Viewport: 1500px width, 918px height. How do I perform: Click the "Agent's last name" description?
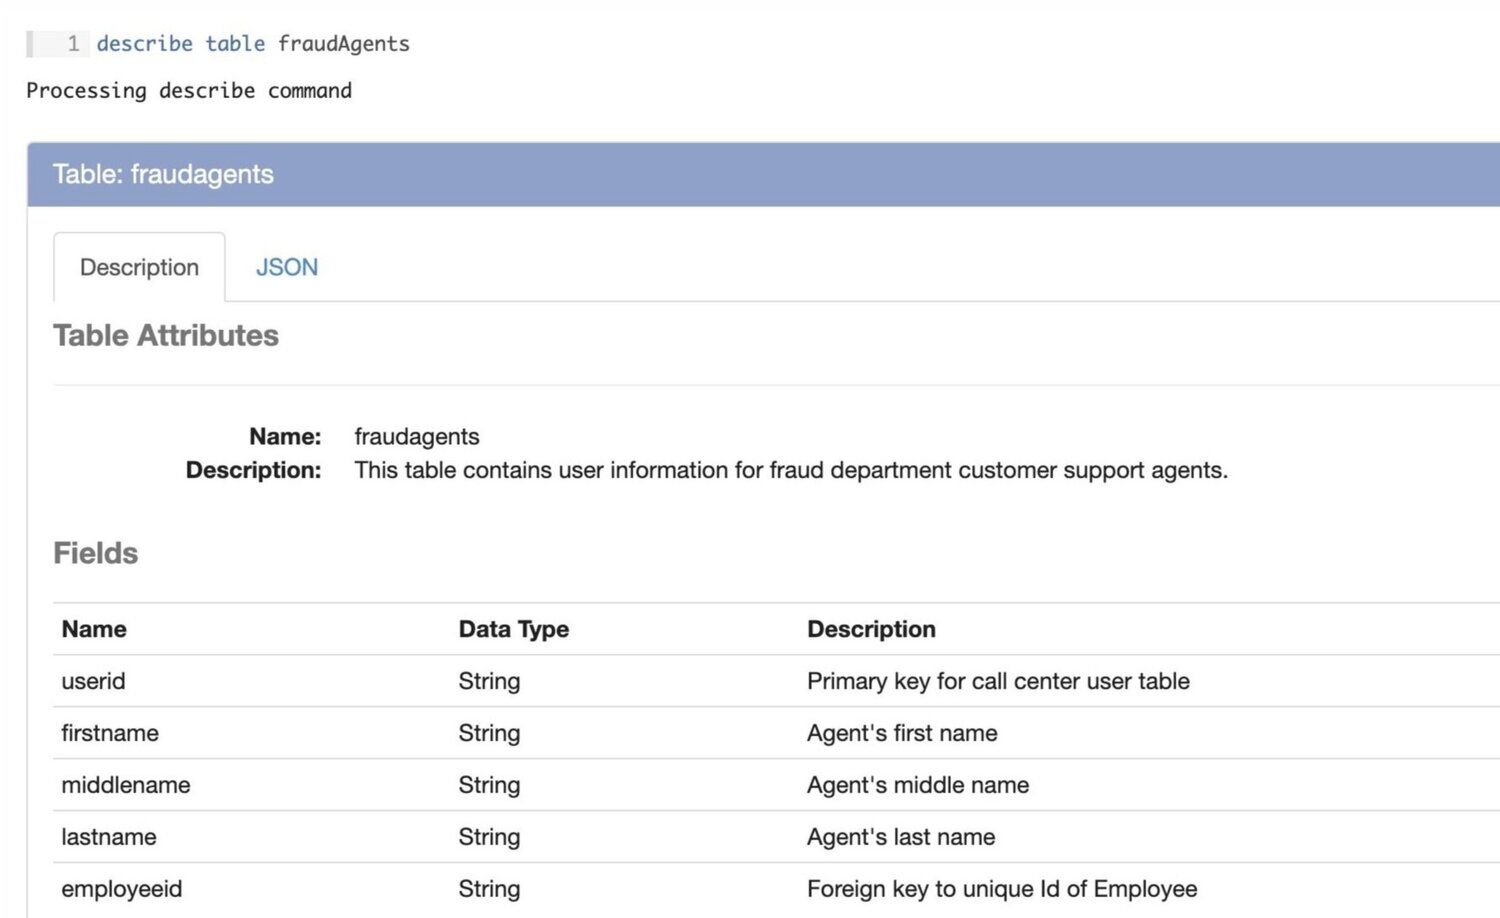pyautogui.click(x=901, y=837)
